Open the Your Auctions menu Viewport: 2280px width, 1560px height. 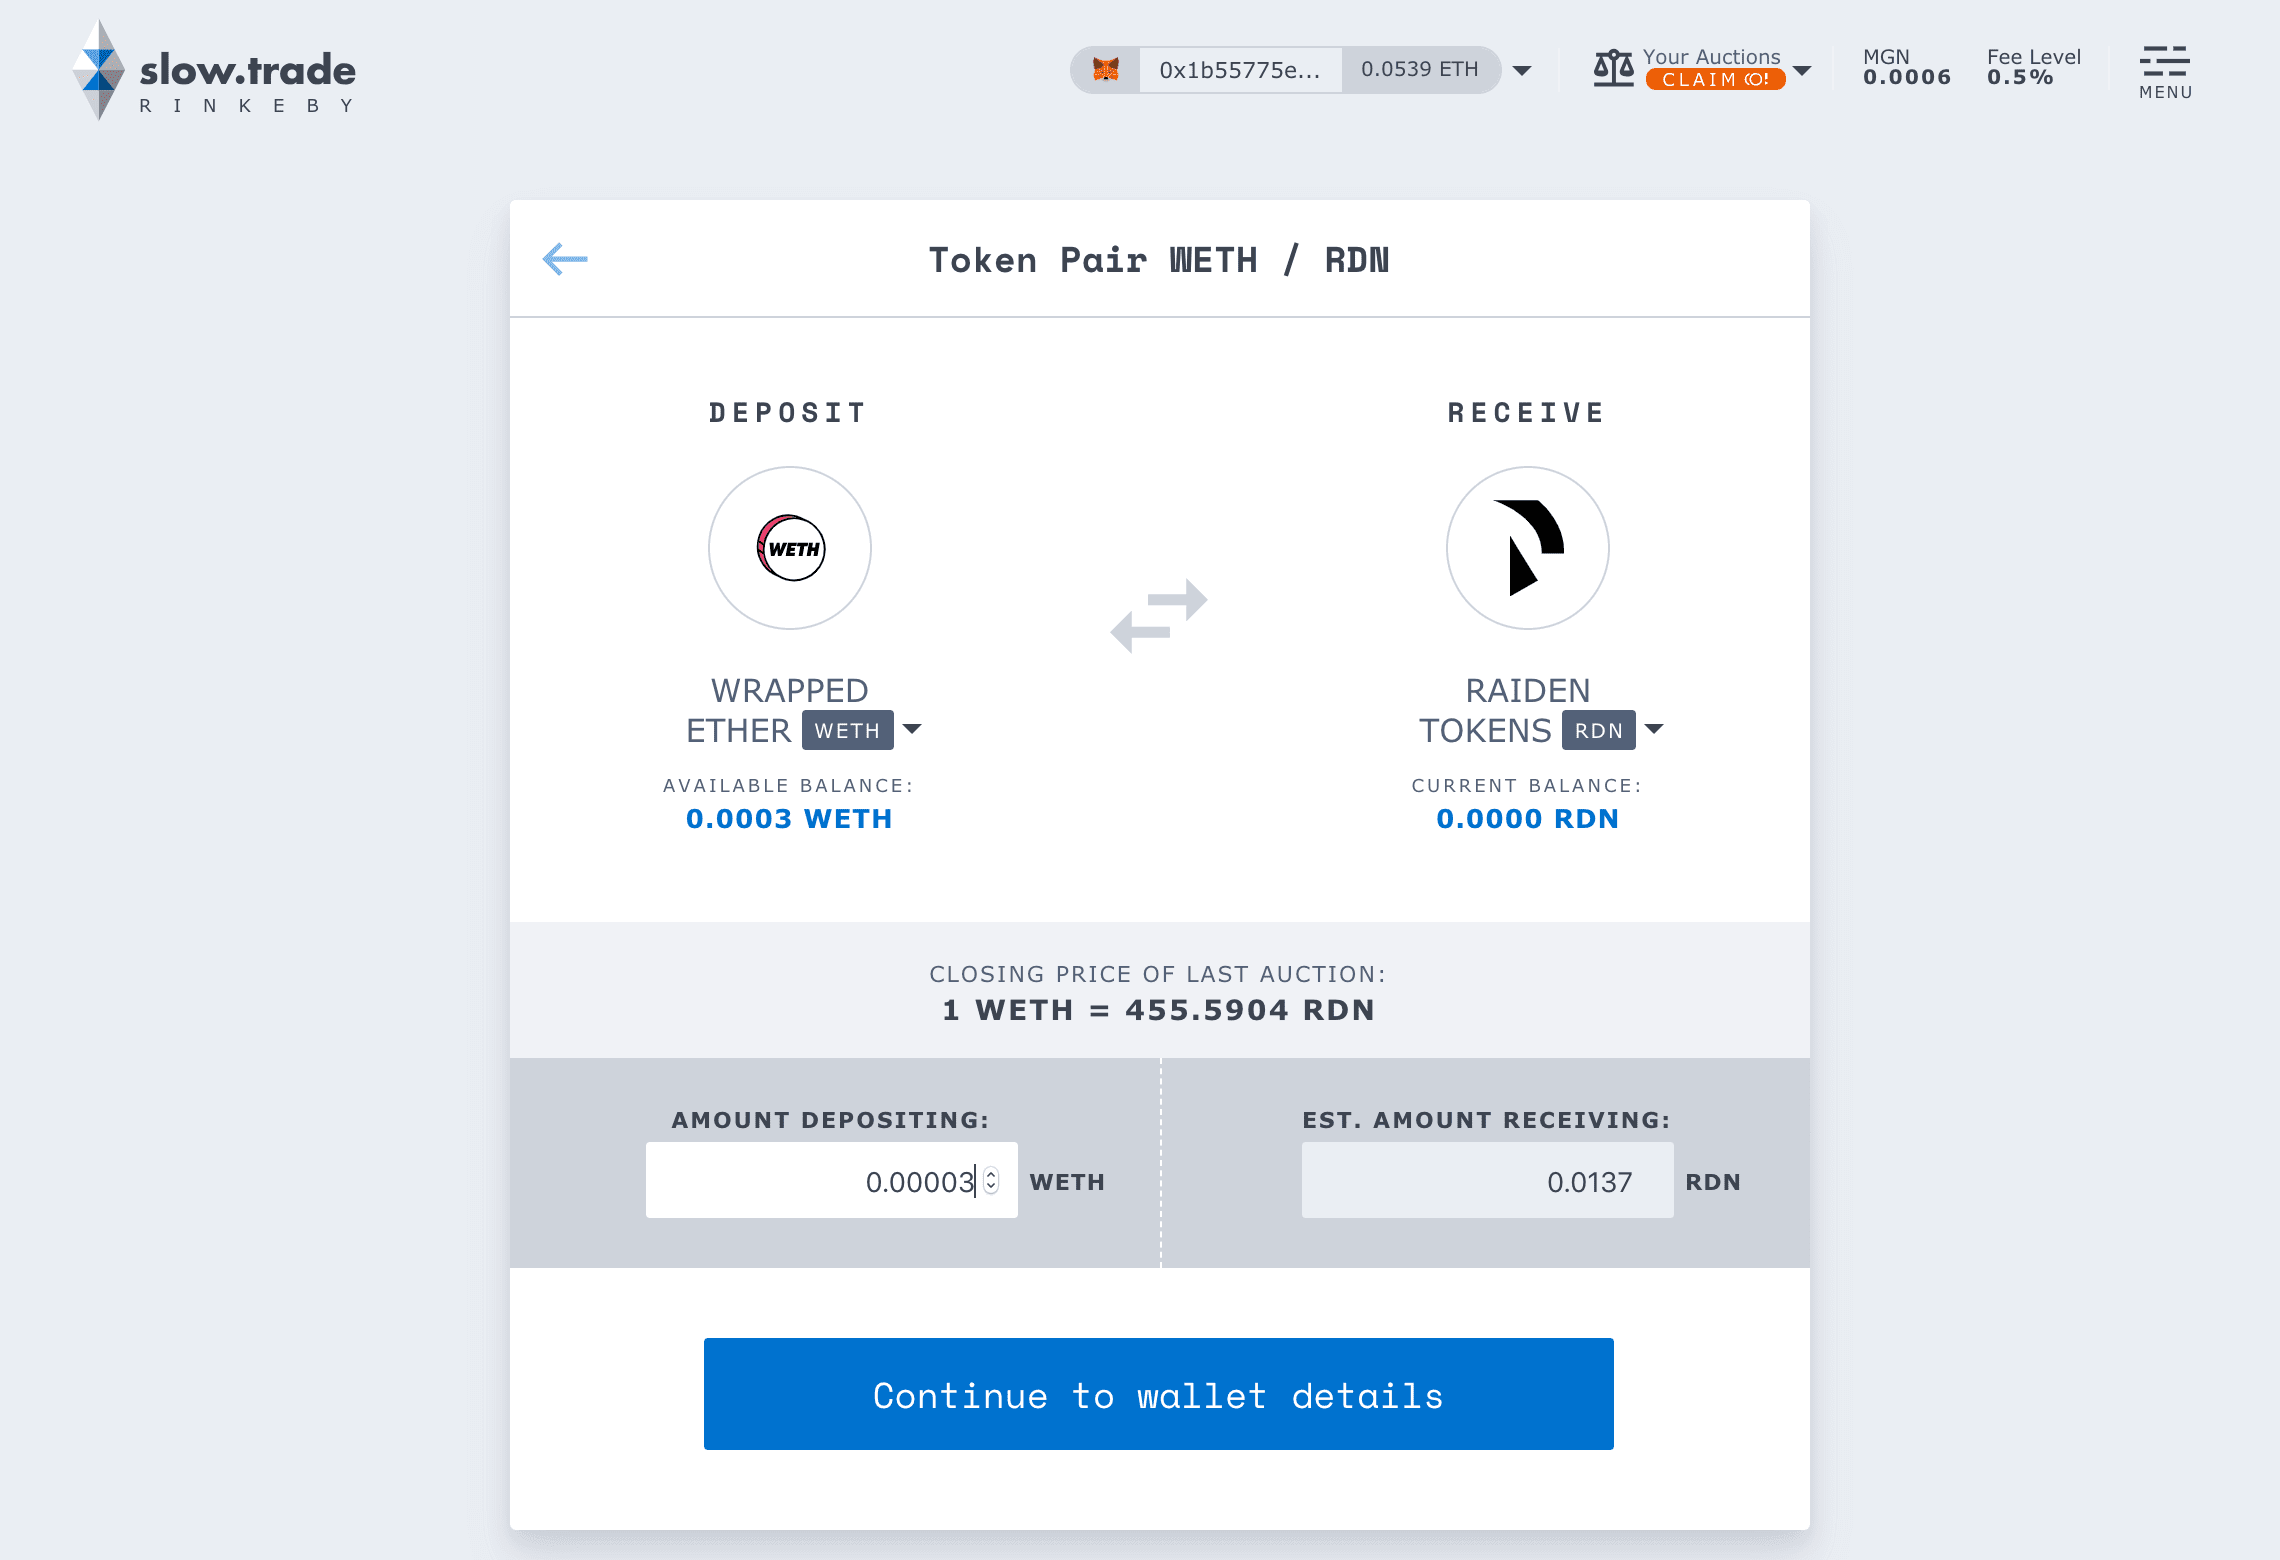1712,57
